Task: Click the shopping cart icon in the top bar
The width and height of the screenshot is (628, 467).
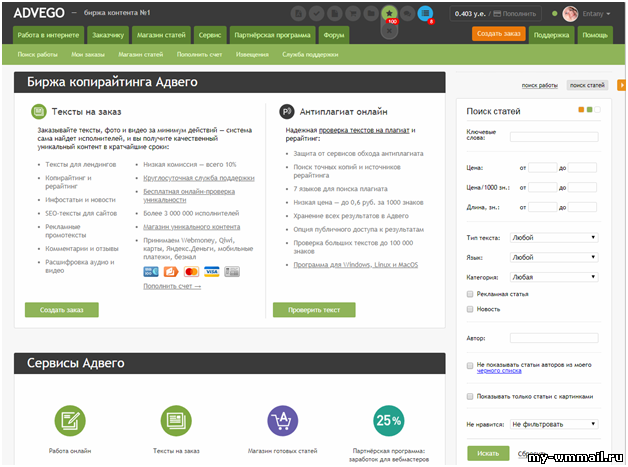Action: tap(353, 14)
